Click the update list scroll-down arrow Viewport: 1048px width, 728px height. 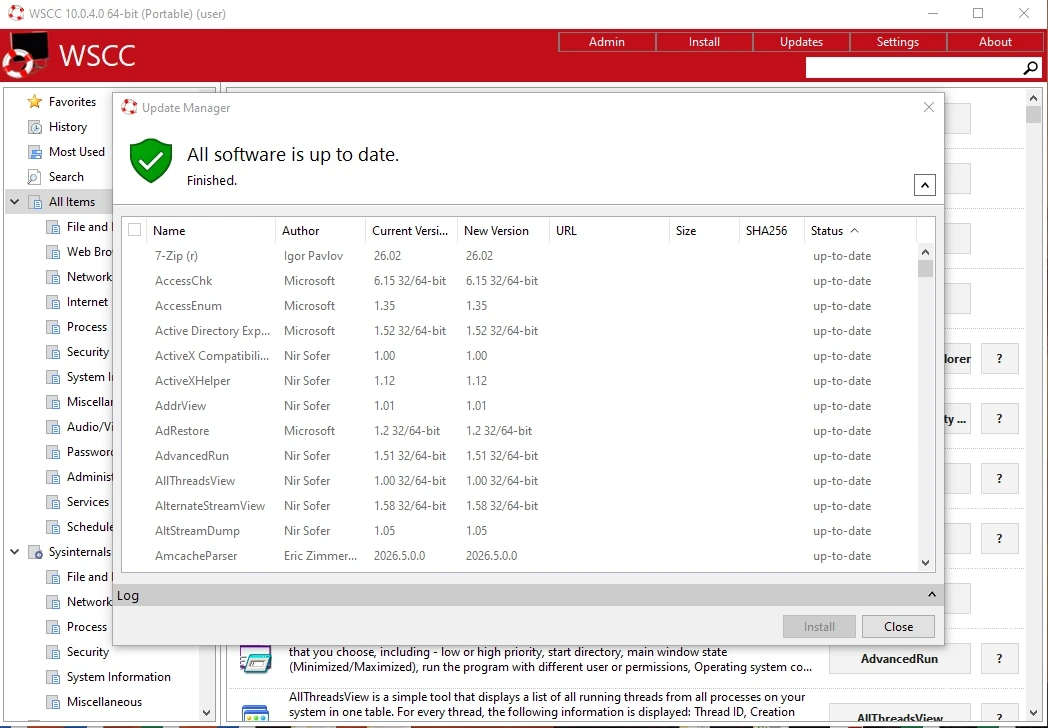click(x=925, y=562)
